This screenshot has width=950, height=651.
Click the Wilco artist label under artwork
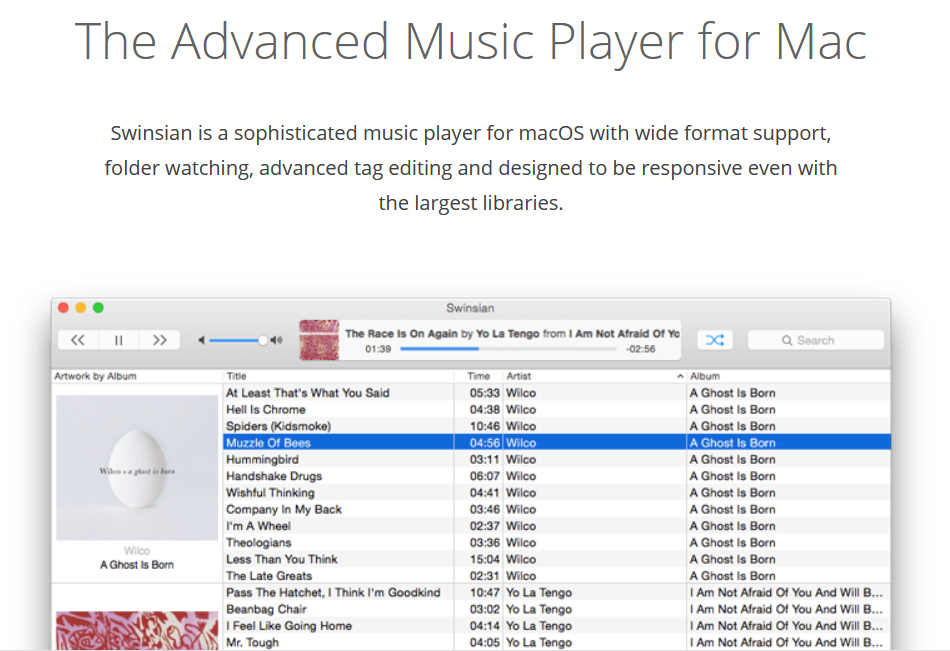coord(137,550)
